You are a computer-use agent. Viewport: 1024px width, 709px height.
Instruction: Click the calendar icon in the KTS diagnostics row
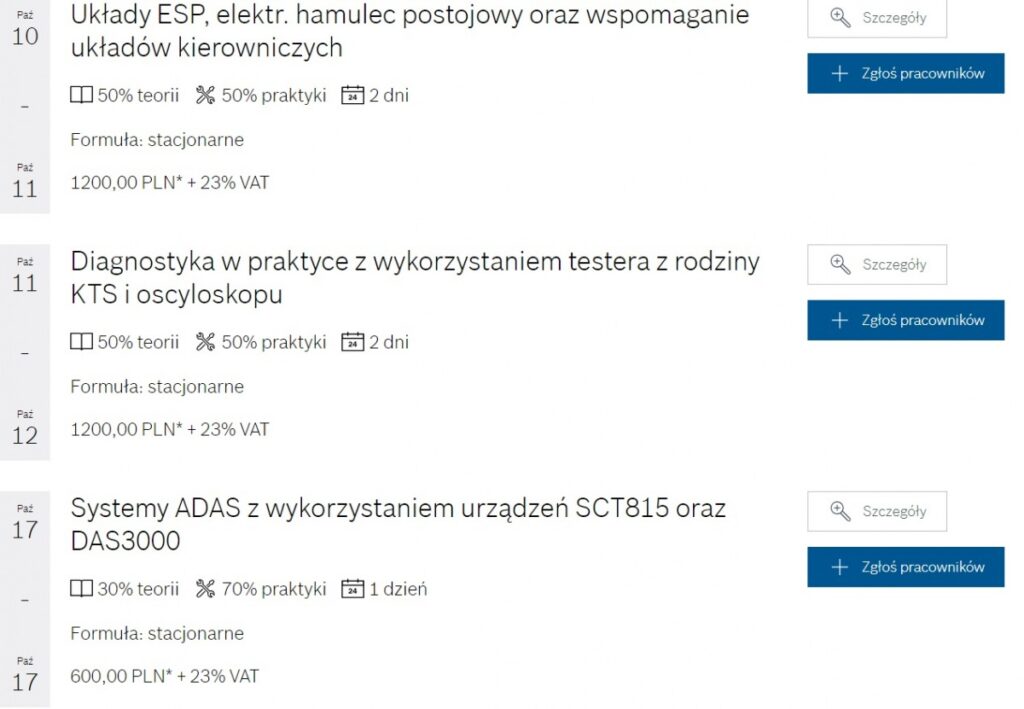pyautogui.click(x=352, y=342)
